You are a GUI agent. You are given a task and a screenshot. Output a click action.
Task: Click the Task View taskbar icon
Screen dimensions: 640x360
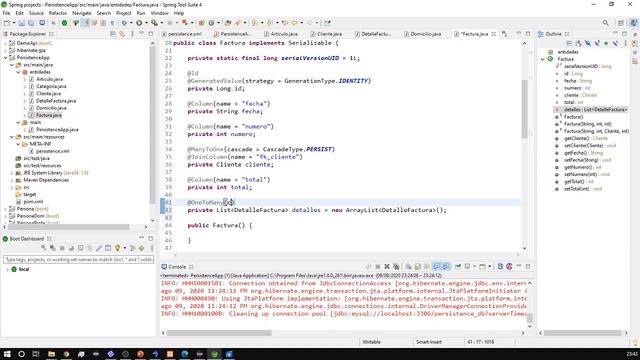click(x=36, y=354)
